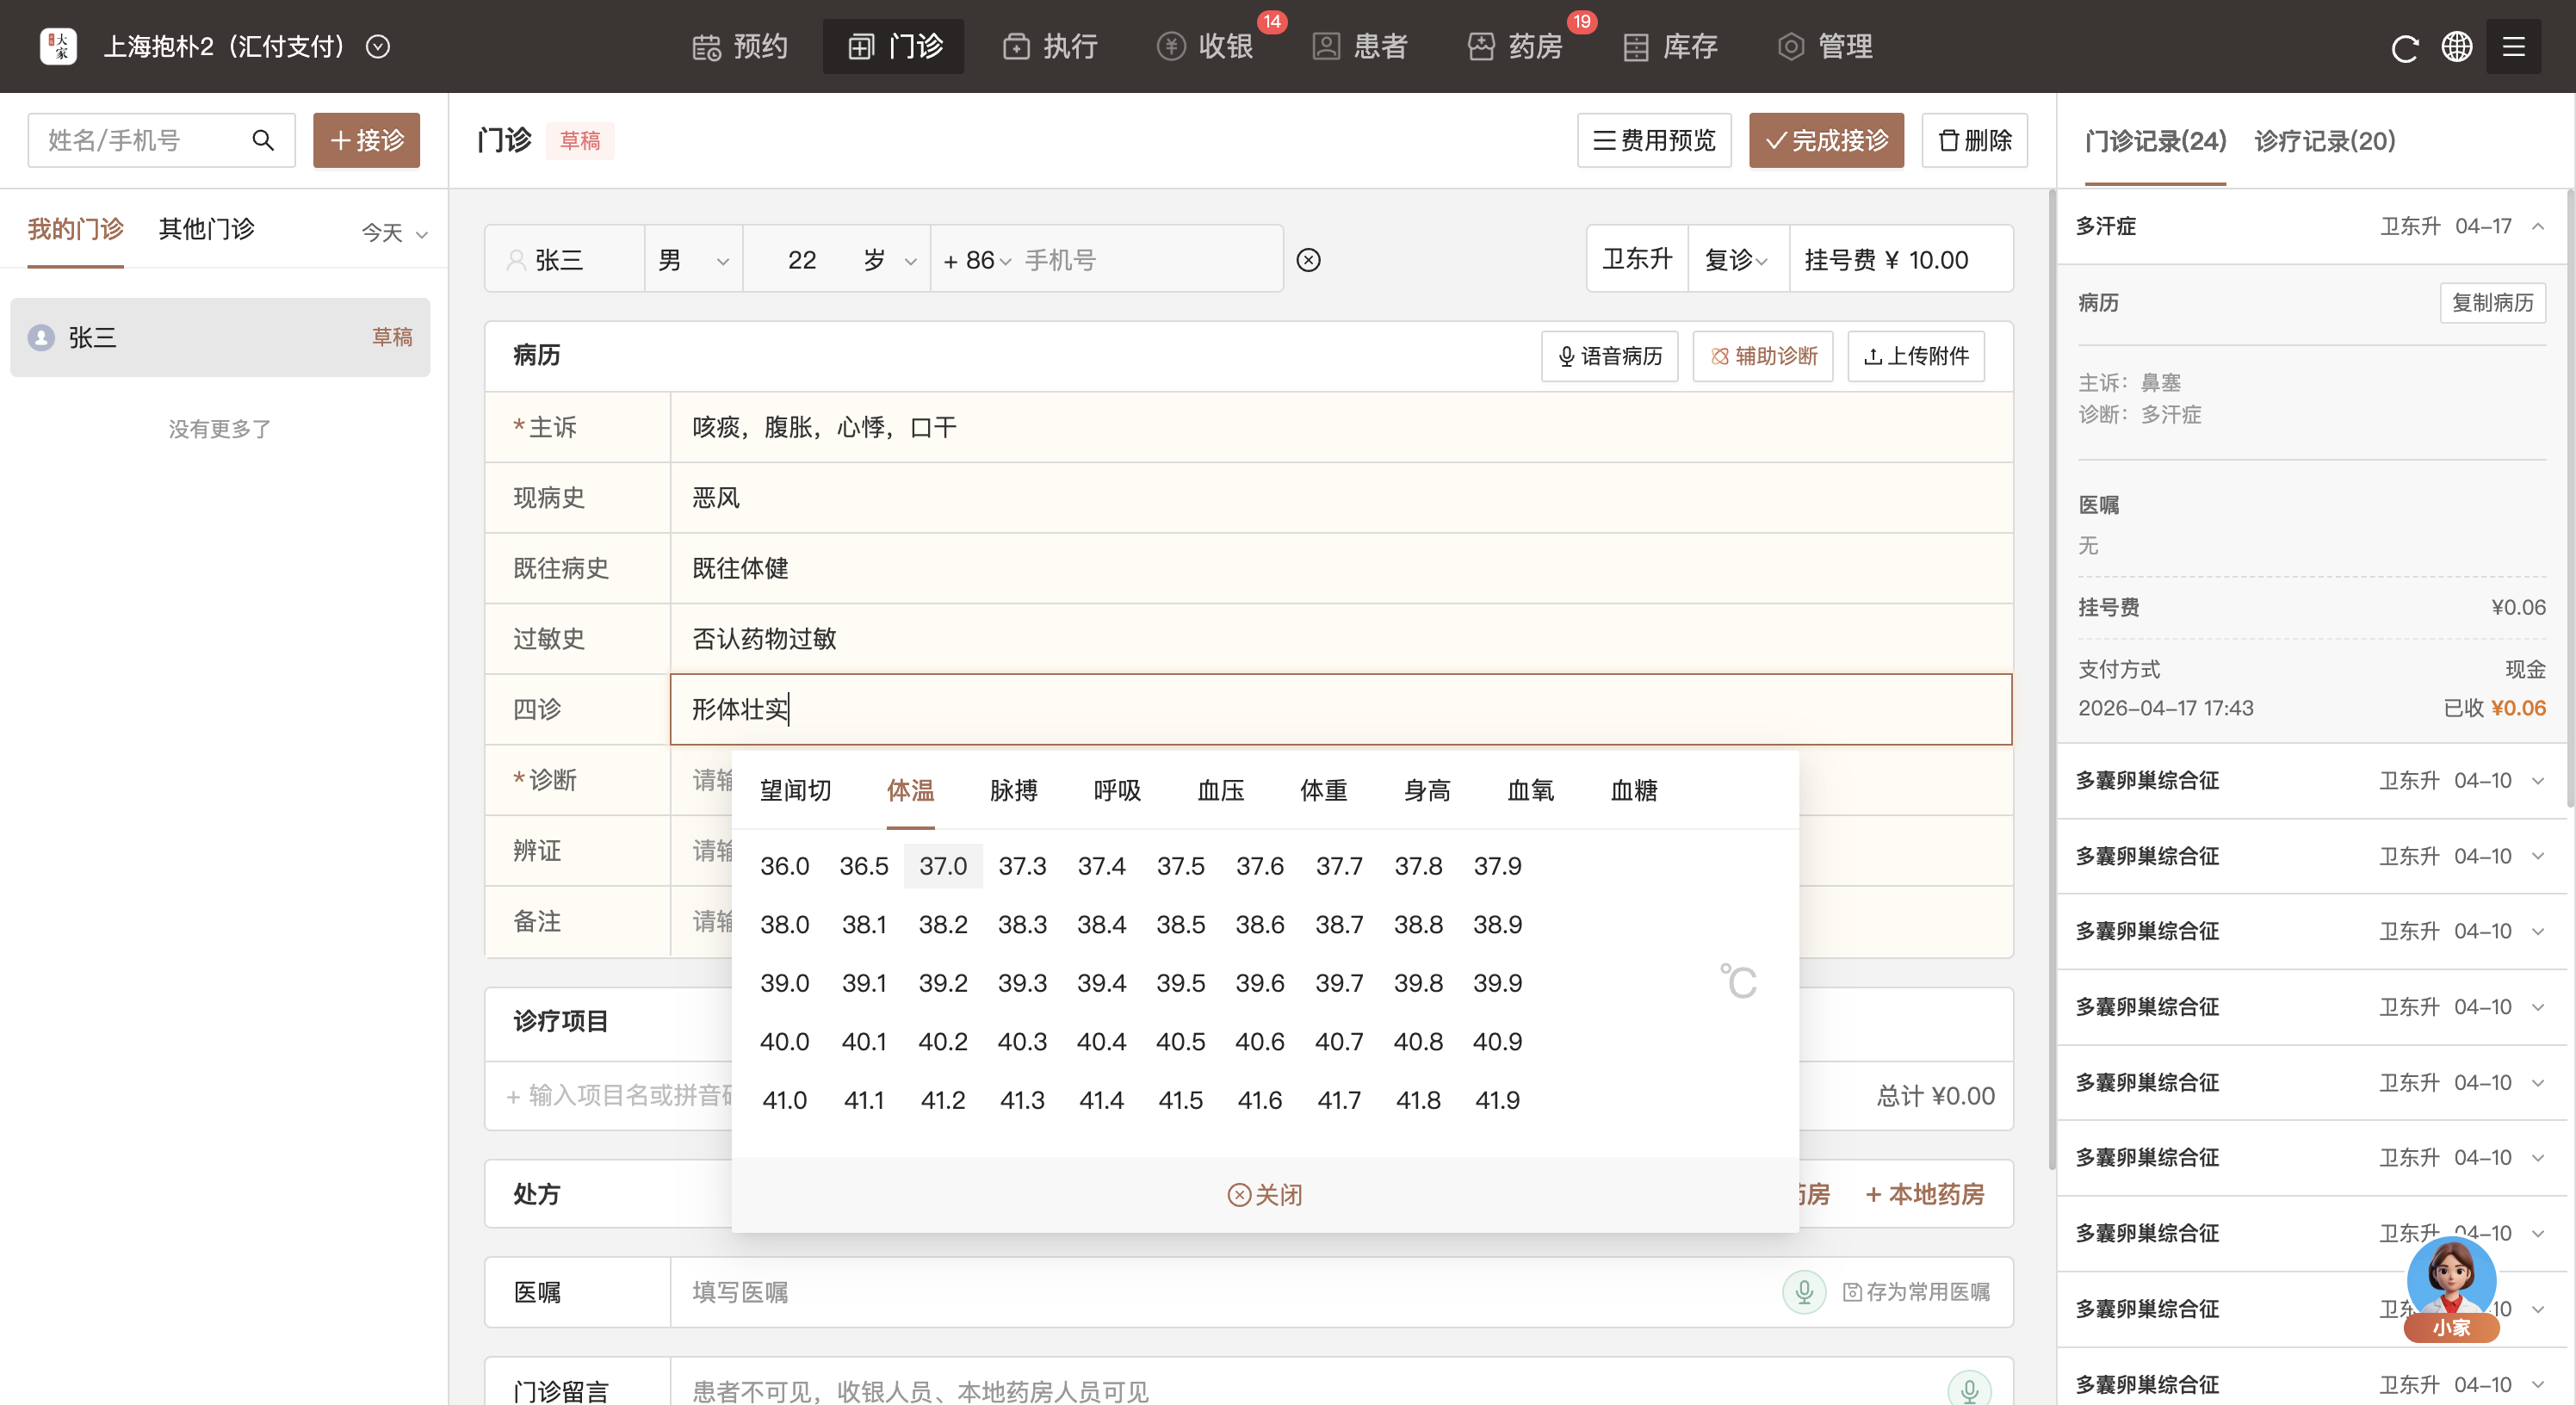The width and height of the screenshot is (2576, 1405).
Task: Select temperature value 38.5
Action: click(x=1180, y=924)
